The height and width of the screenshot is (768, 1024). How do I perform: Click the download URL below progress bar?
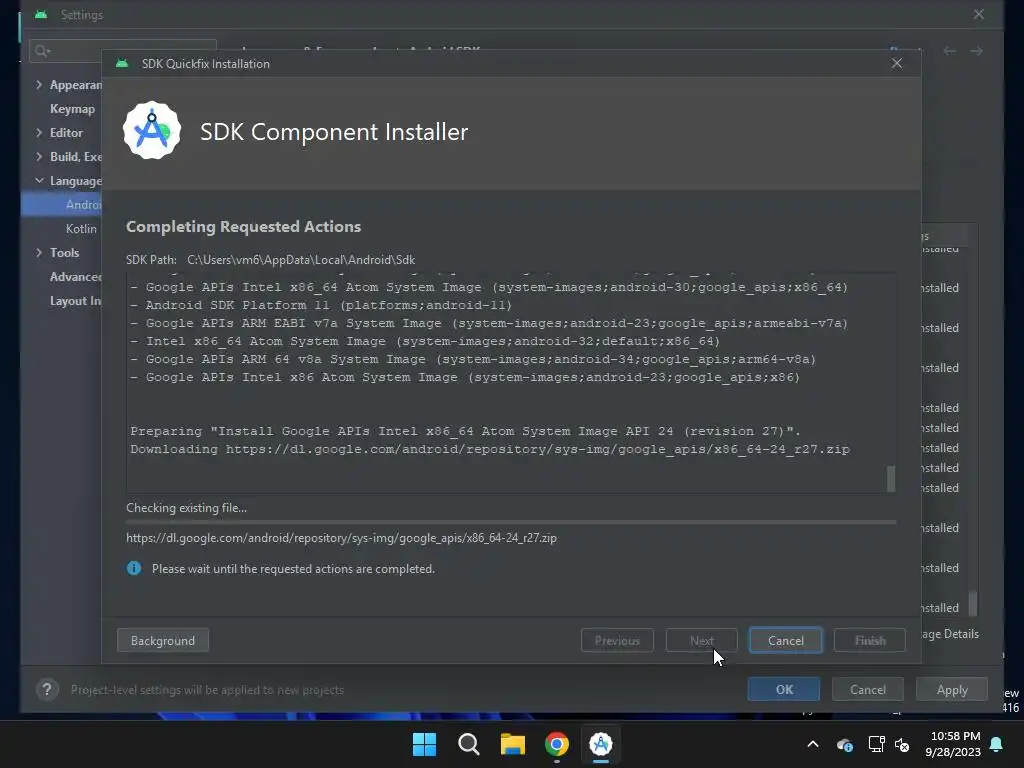point(342,538)
